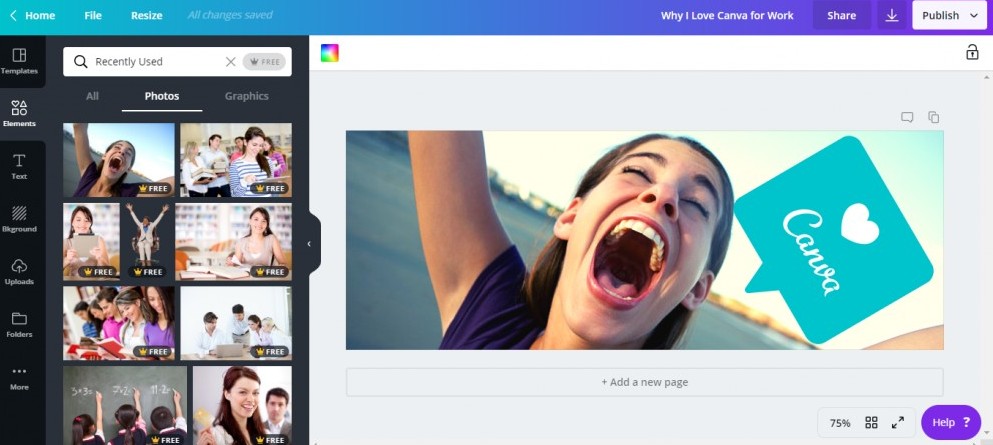Select the students with books in library thumbnail
Viewport: 993px width, 445px height.
(236, 160)
